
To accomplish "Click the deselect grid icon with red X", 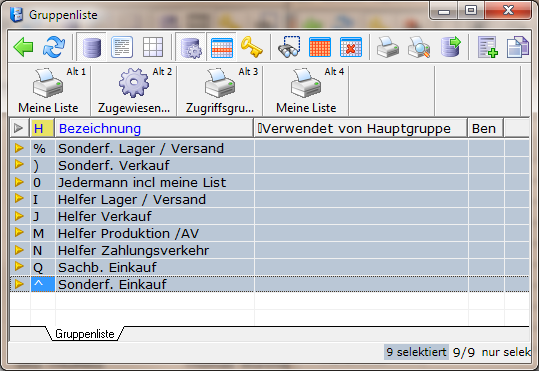I will [x=351, y=47].
